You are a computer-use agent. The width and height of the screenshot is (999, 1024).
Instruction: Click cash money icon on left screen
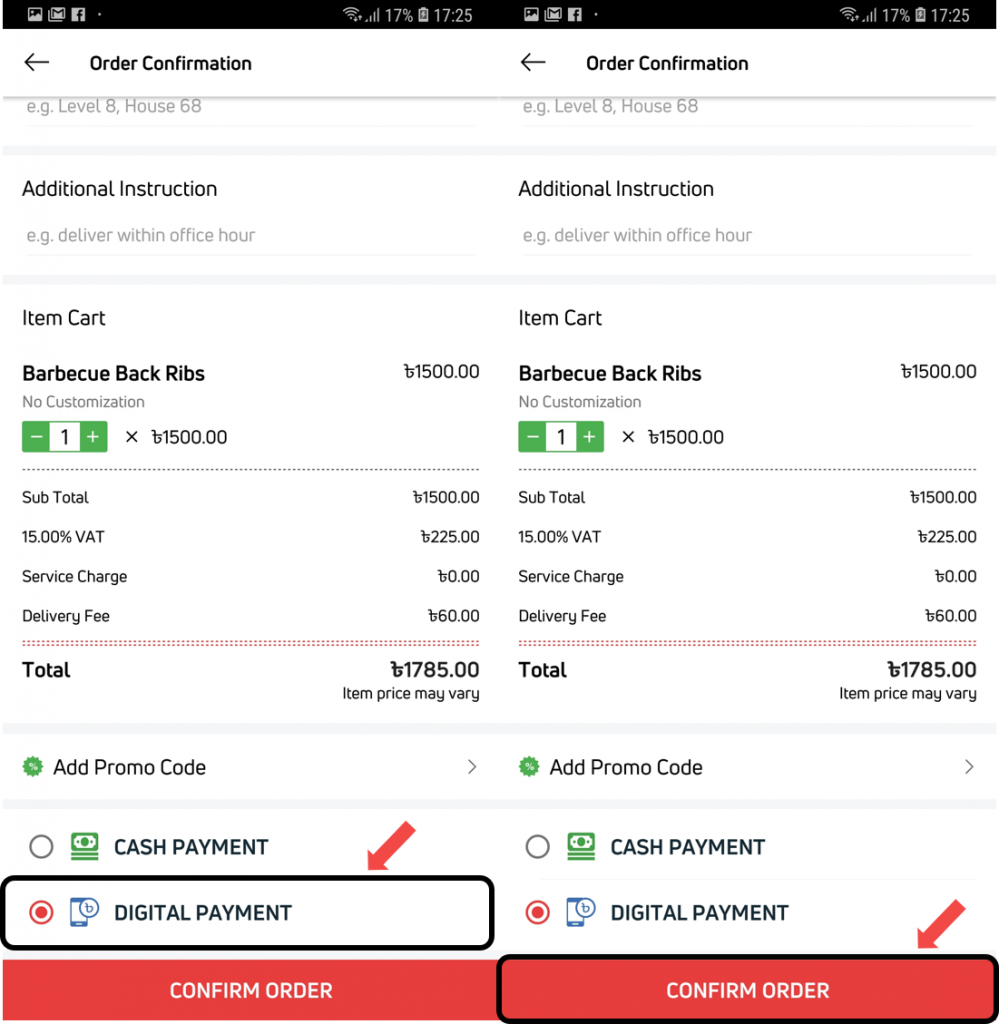[85, 846]
